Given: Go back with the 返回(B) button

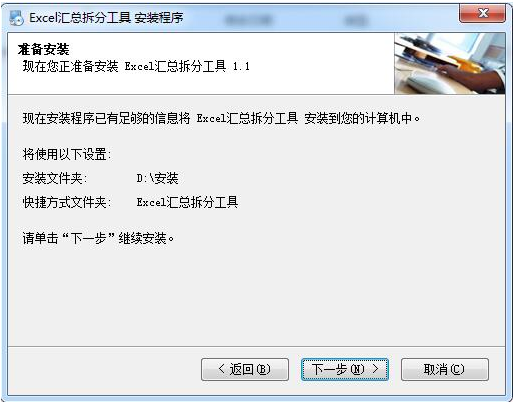Looking at the screenshot, I should 245,369.
